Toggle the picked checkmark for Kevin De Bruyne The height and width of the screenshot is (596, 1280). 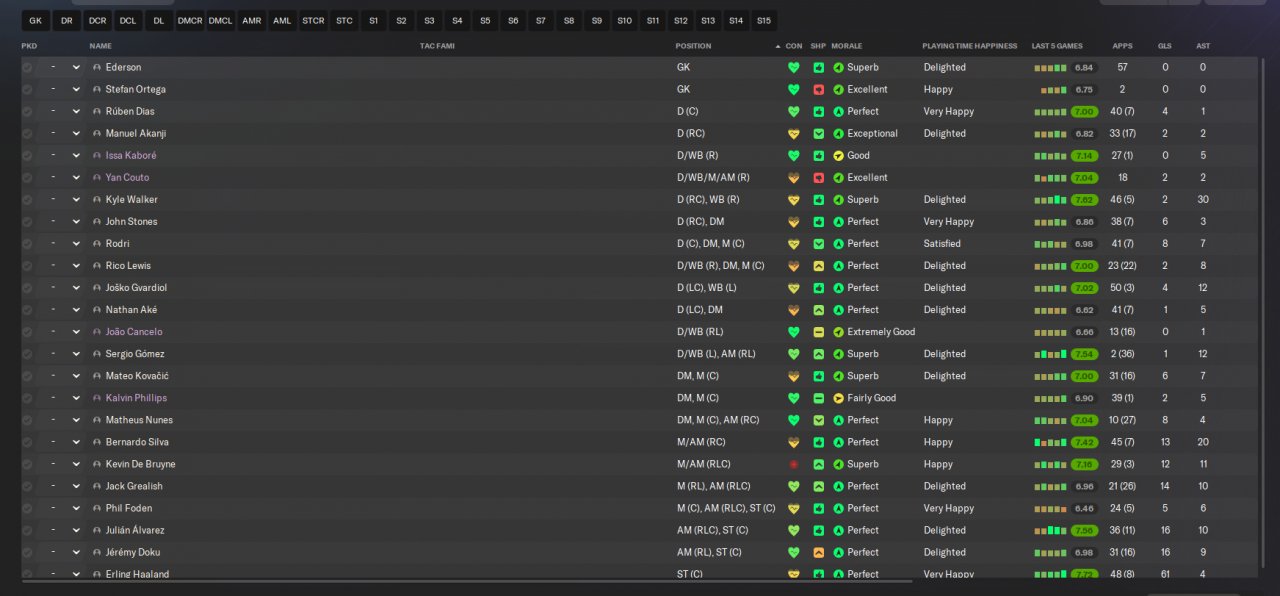(x=27, y=465)
